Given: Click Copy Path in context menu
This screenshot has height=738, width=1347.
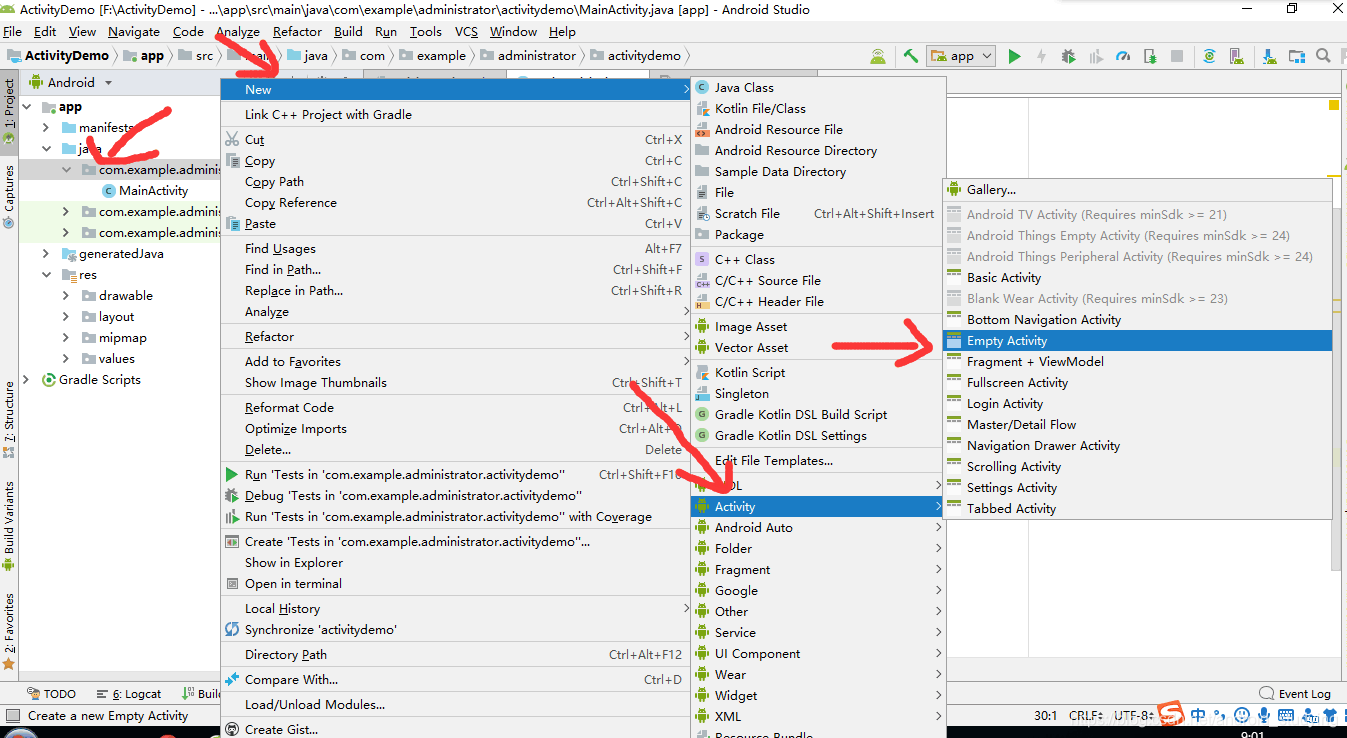Looking at the screenshot, I should 455,182.
